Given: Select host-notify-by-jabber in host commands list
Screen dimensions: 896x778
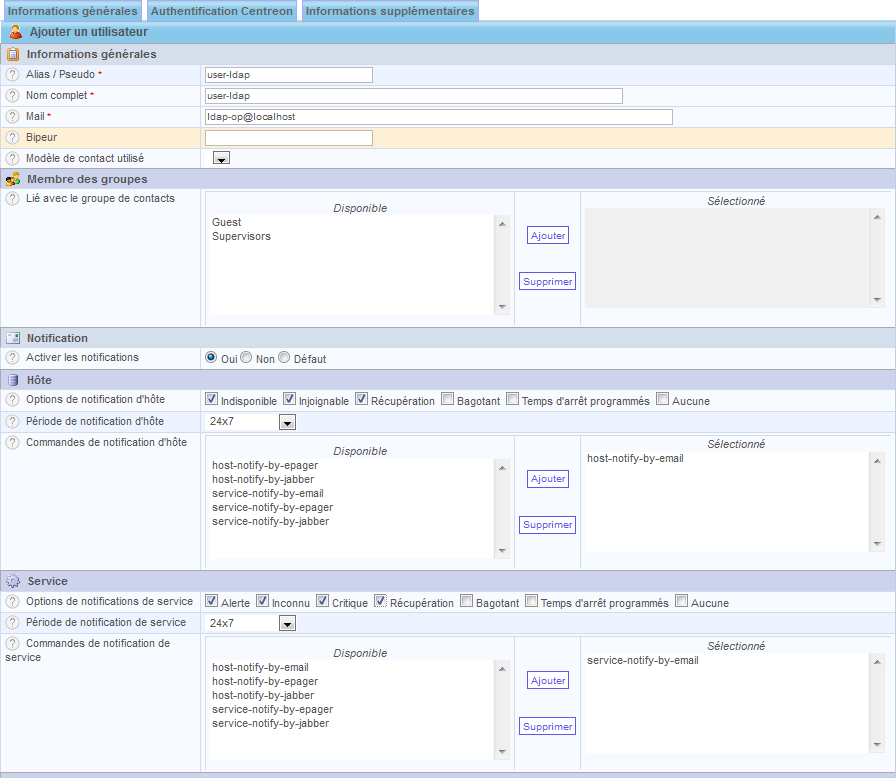Looking at the screenshot, I should click(263, 479).
